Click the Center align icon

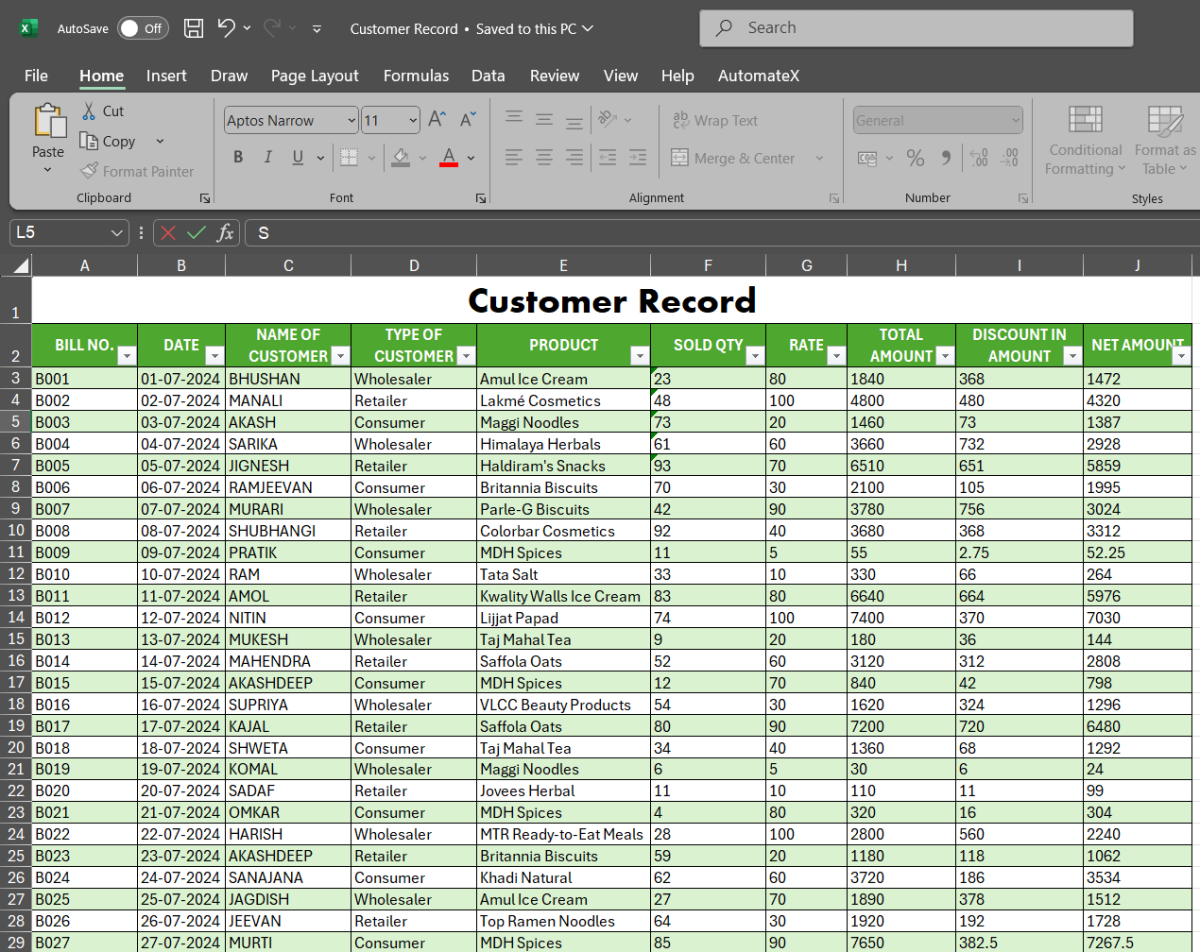pos(544,158)
